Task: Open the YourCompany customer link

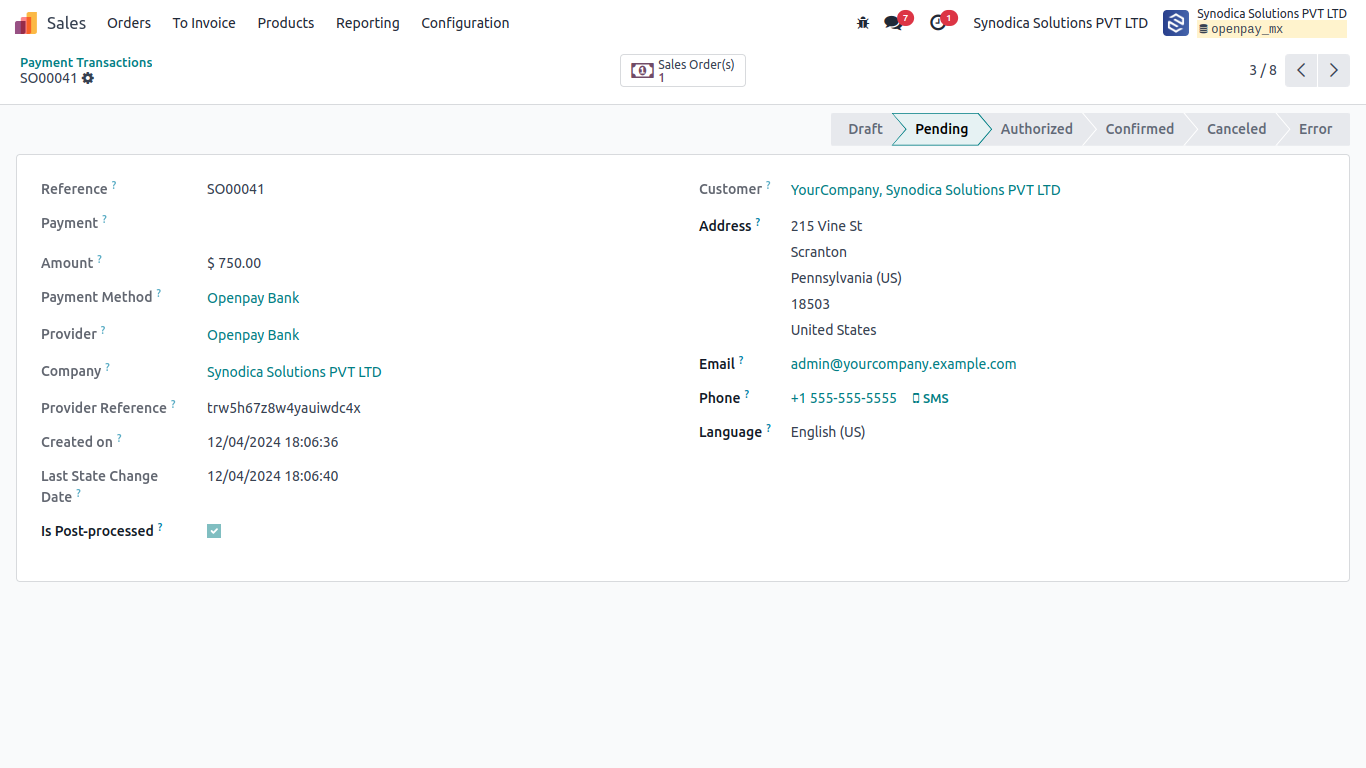Action: click(x=925, y=190)
